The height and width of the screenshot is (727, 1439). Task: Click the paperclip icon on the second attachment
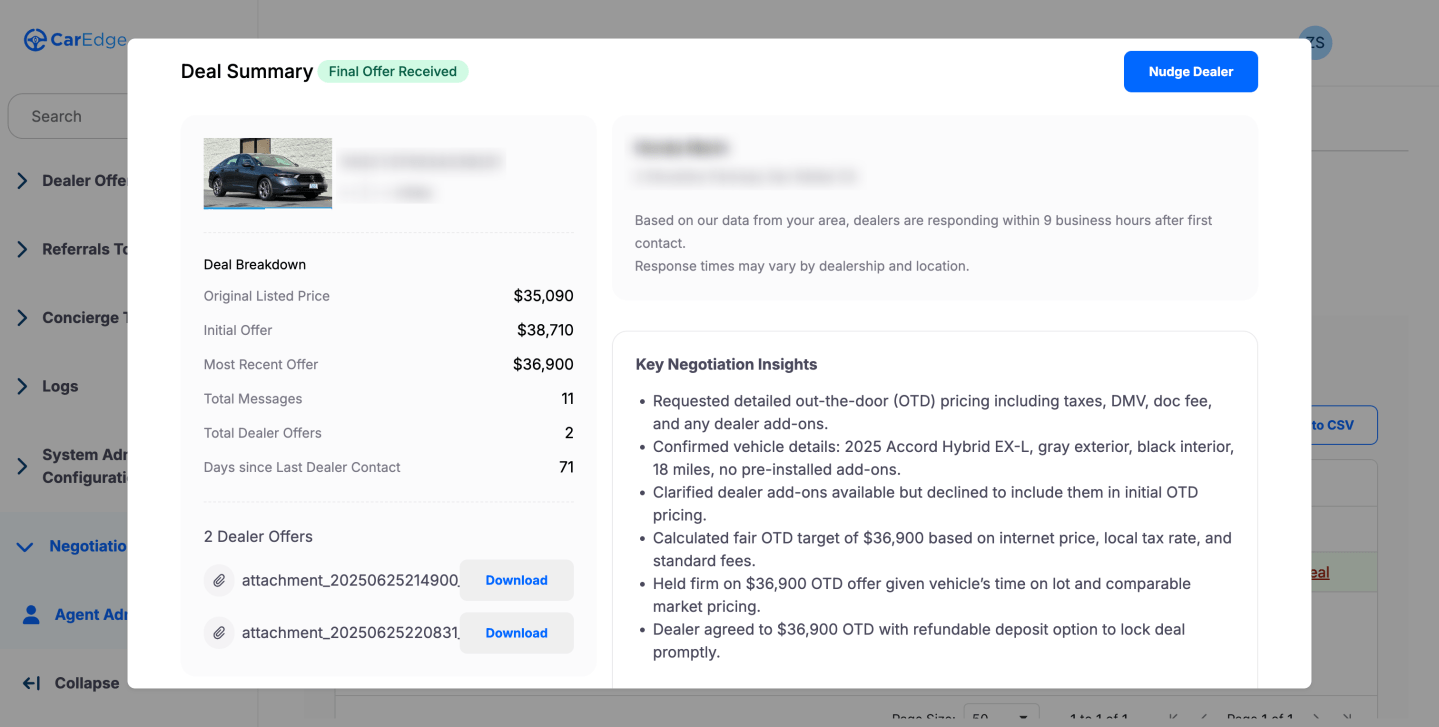coord(219,632)
